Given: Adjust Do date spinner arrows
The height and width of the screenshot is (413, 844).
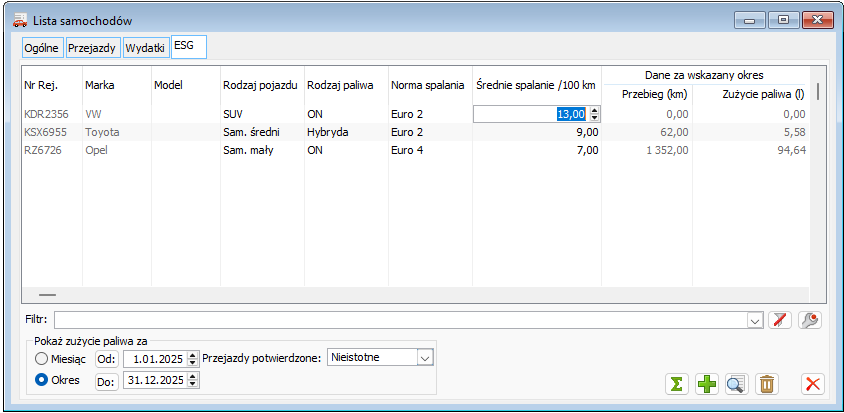Looking at the screenshot, I should 193,380.
